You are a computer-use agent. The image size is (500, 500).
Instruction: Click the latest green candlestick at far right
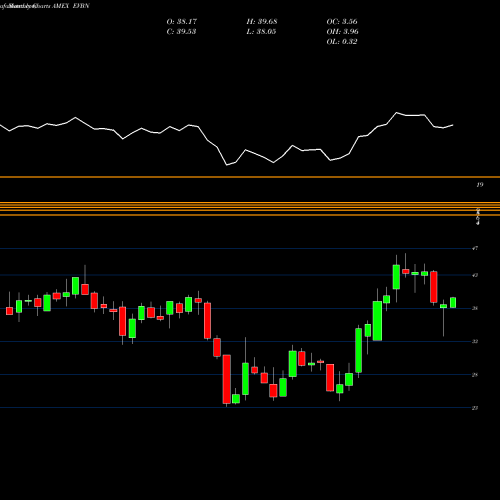pos(453,303)
